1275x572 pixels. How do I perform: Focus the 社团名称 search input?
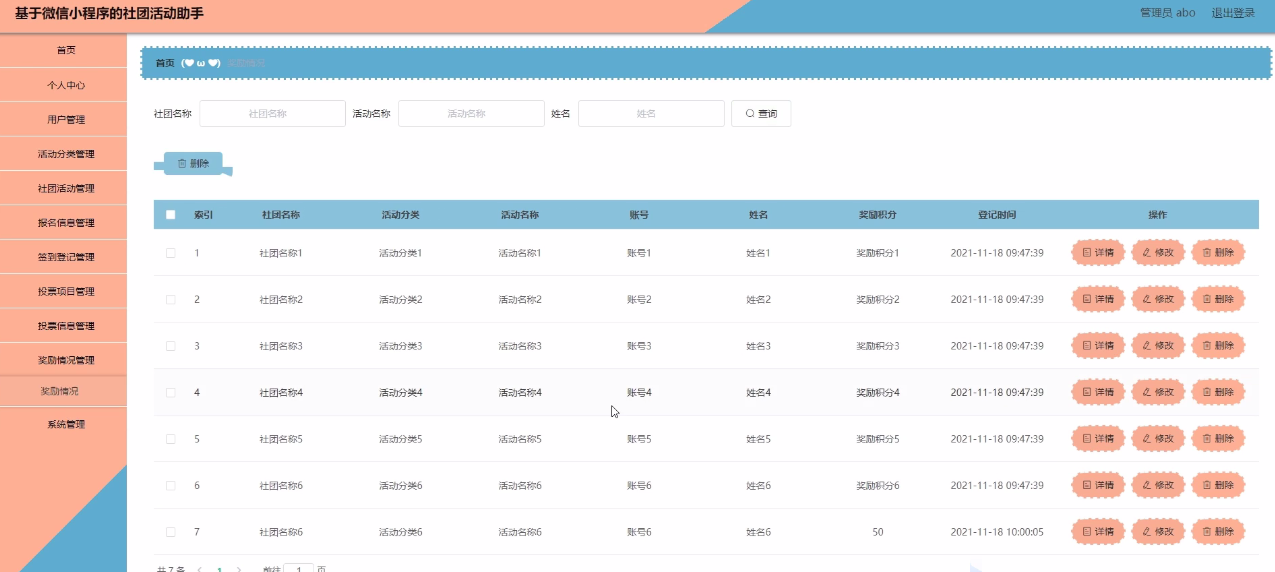tap(272, 114)
